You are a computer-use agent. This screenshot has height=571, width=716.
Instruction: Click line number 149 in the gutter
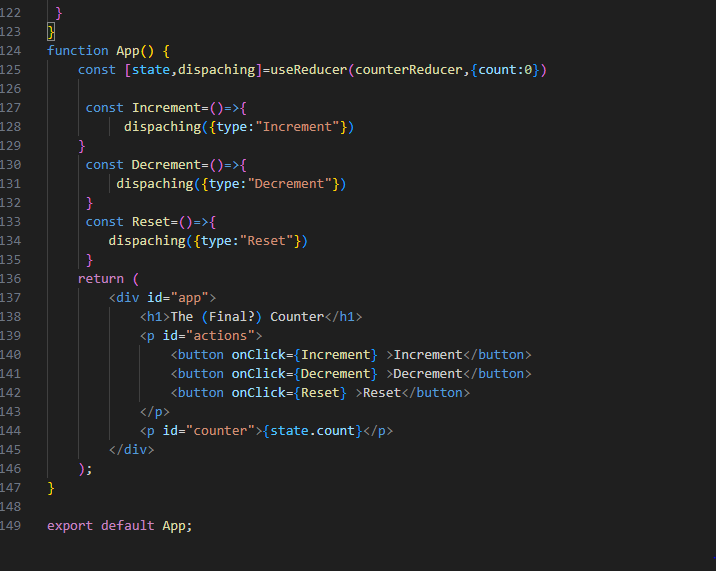pos(10,526)
